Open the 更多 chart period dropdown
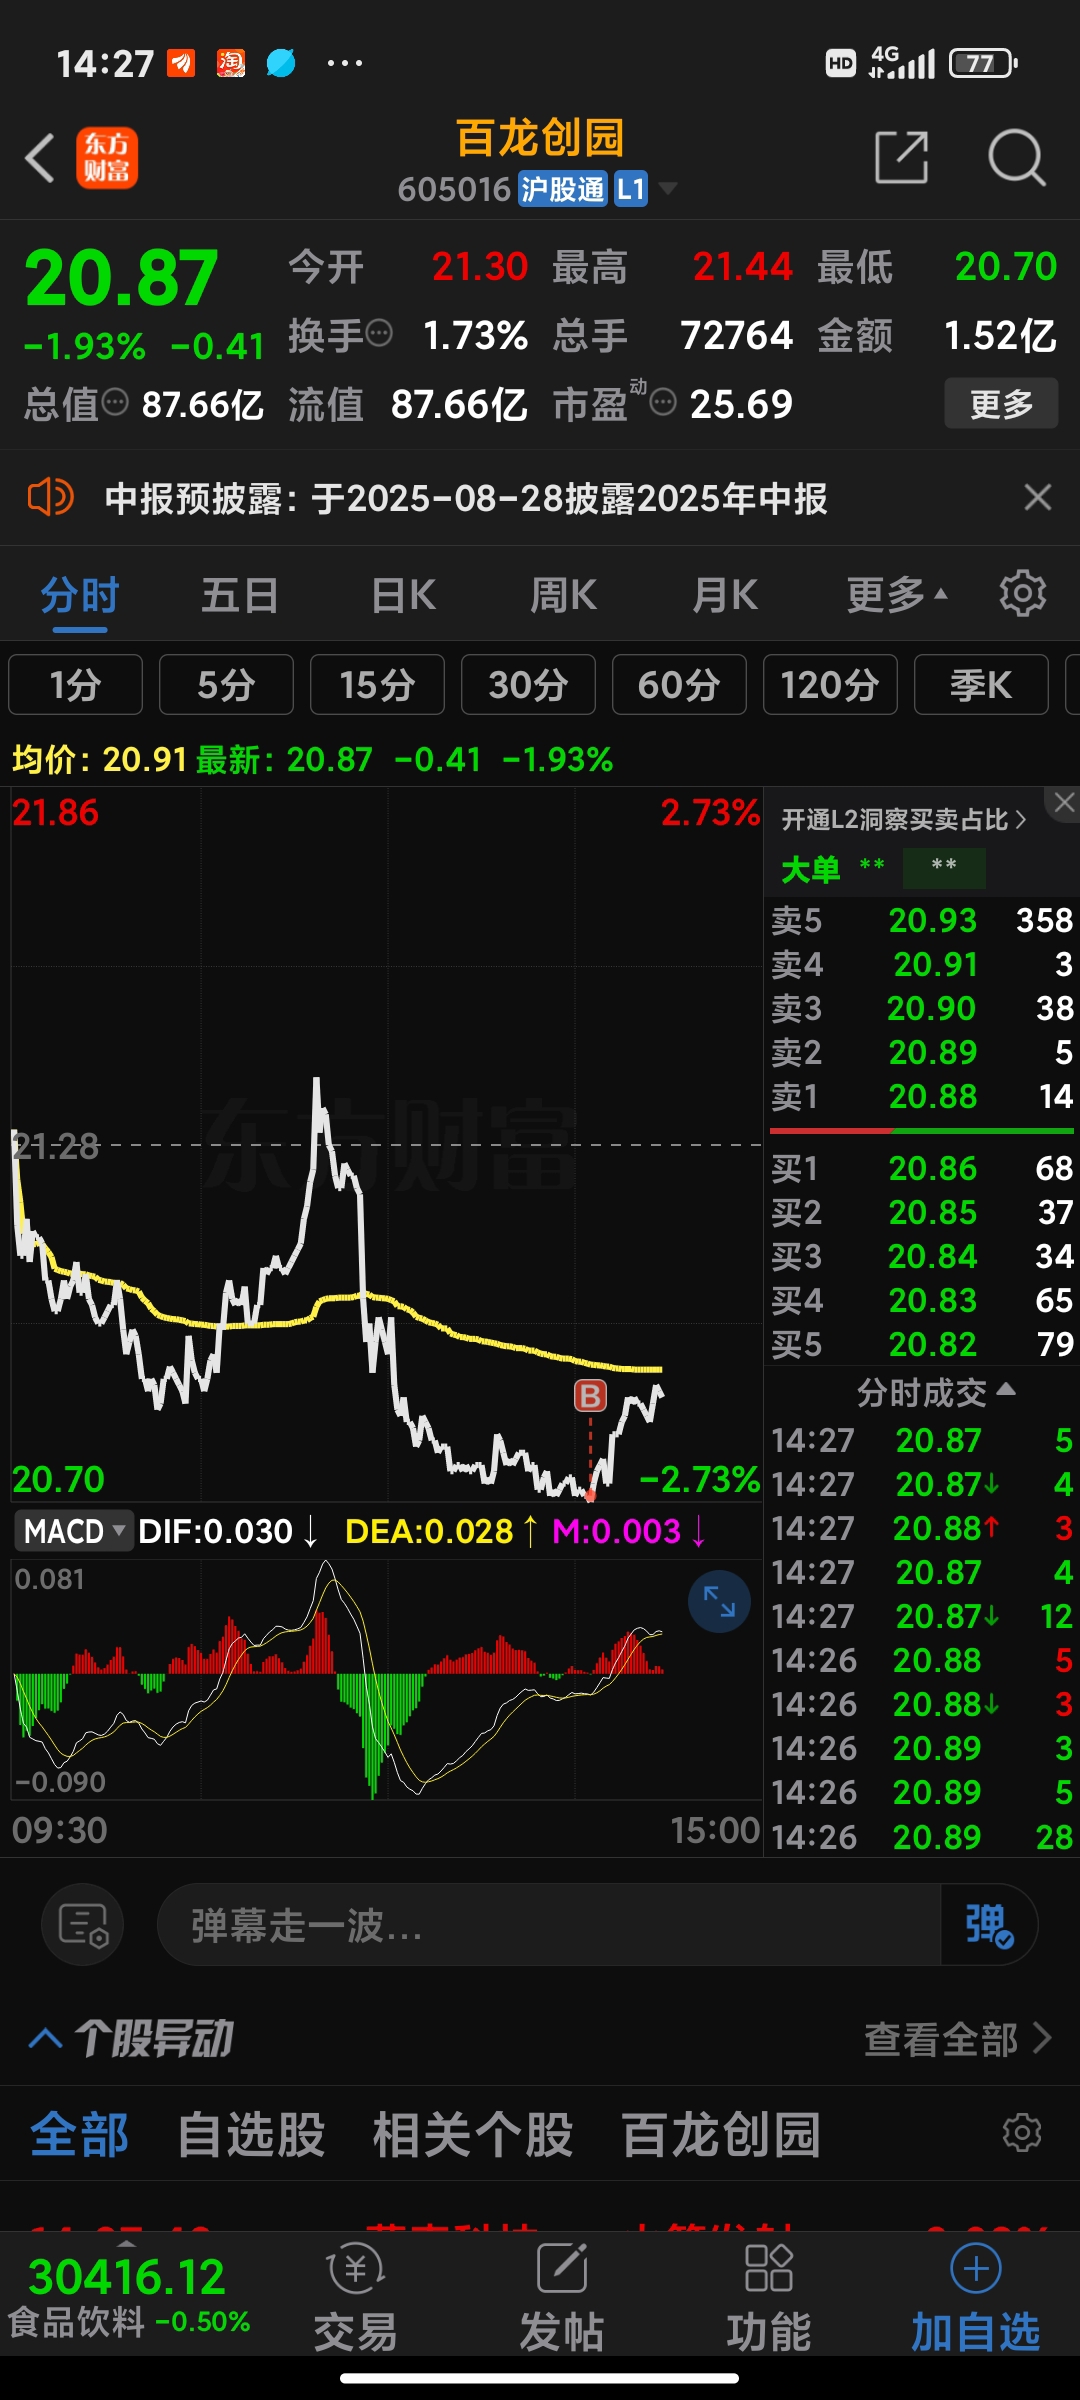This screenshot has height=2400, width=1080. (896, 595)
